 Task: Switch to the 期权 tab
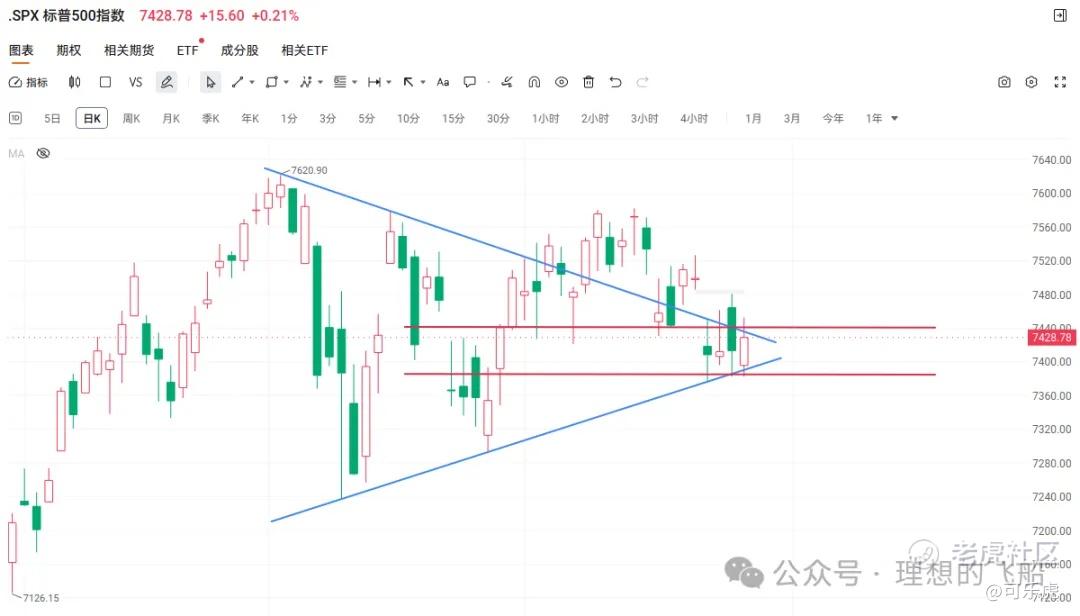click(69, 50)
